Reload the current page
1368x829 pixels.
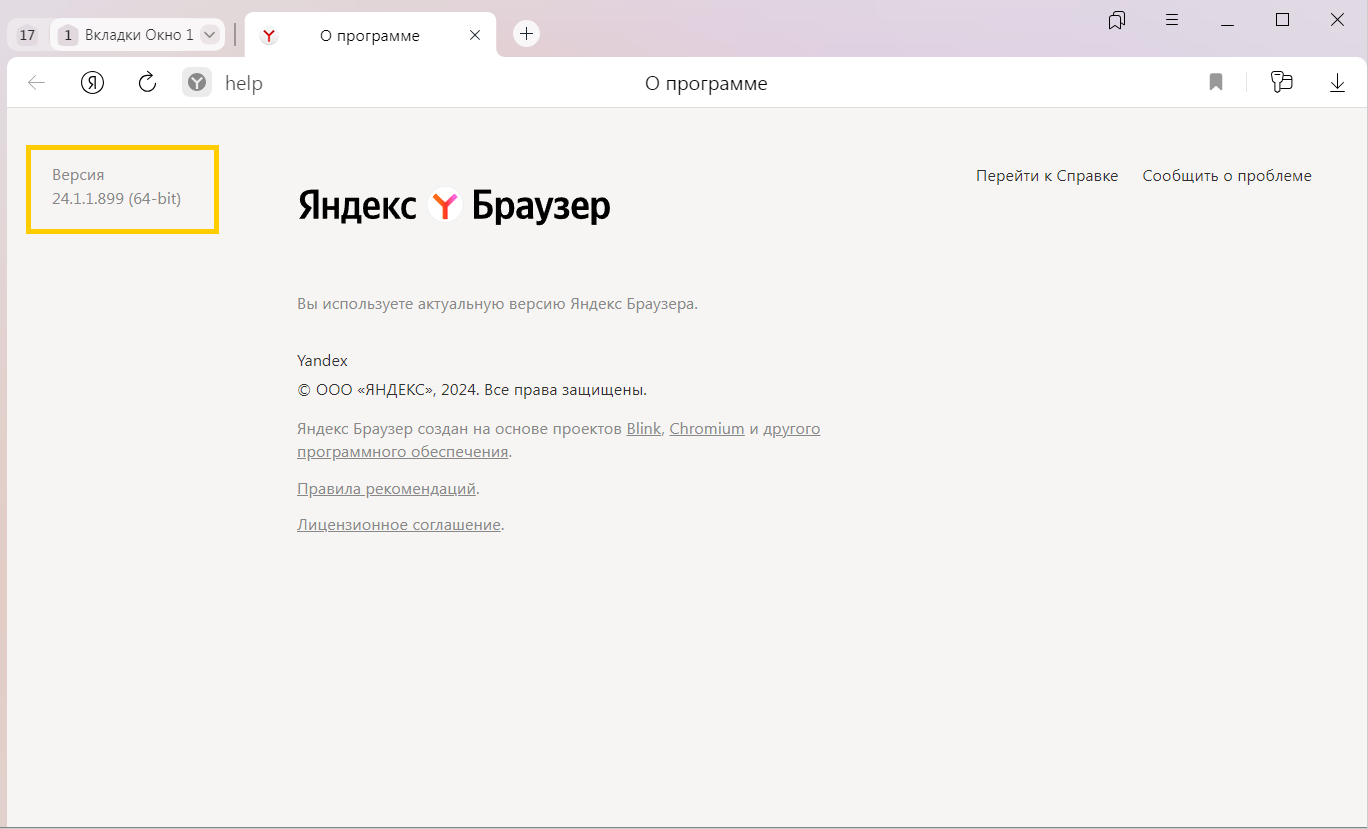click(147, 83)
